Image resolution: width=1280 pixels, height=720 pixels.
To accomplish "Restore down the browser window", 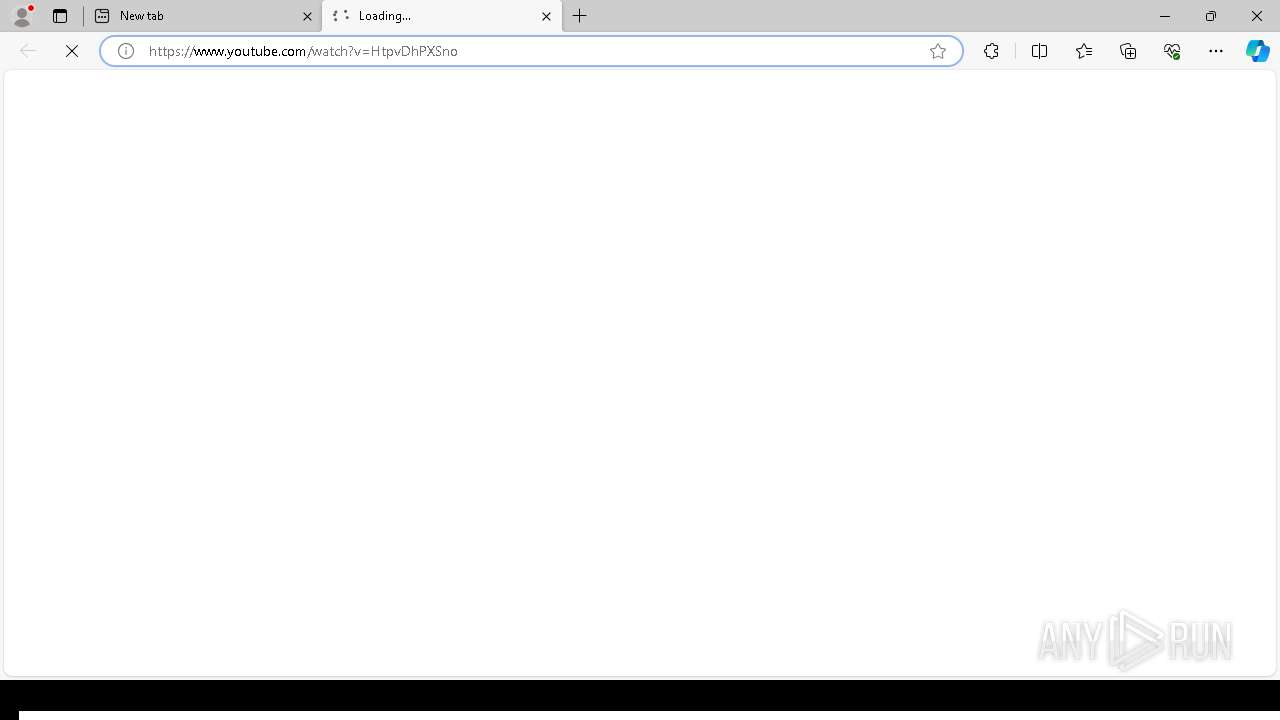I will pos(1211,16).
